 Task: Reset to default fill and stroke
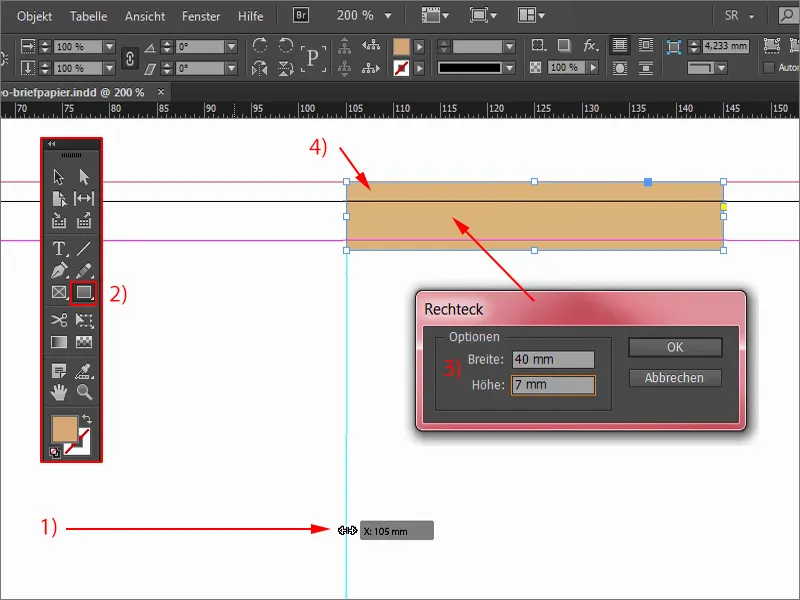(x=55, y=452)
